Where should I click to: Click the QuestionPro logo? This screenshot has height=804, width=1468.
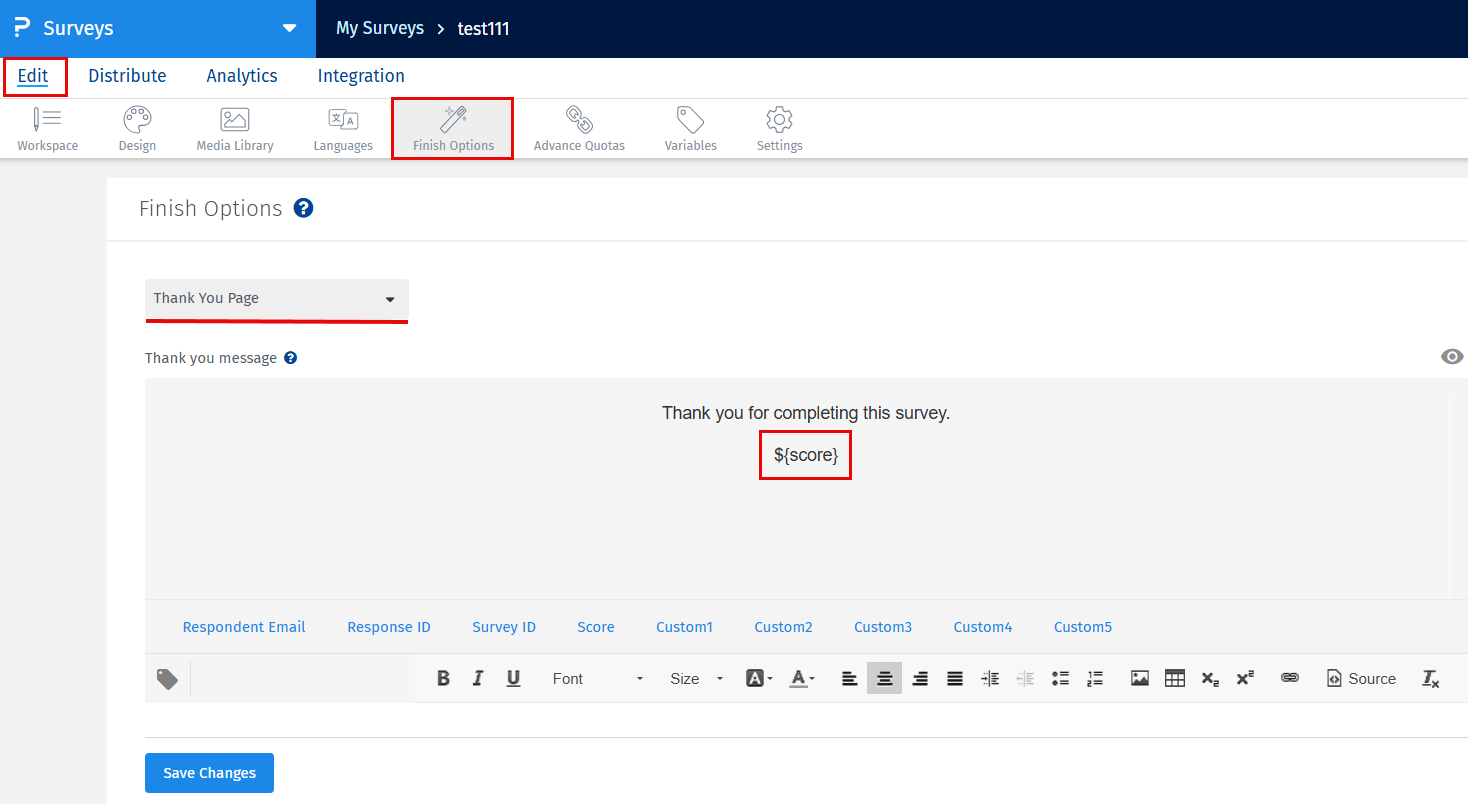tap(23, 28)
